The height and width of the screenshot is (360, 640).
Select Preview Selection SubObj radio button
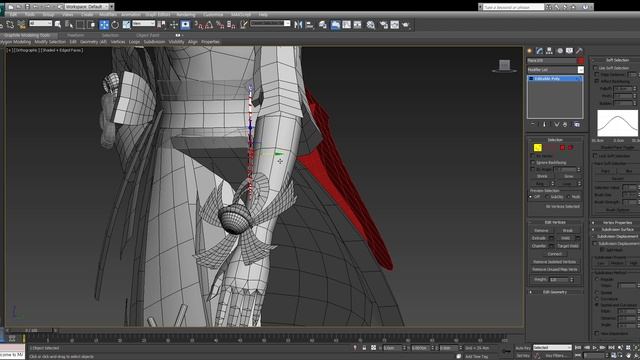pos(547,197)
